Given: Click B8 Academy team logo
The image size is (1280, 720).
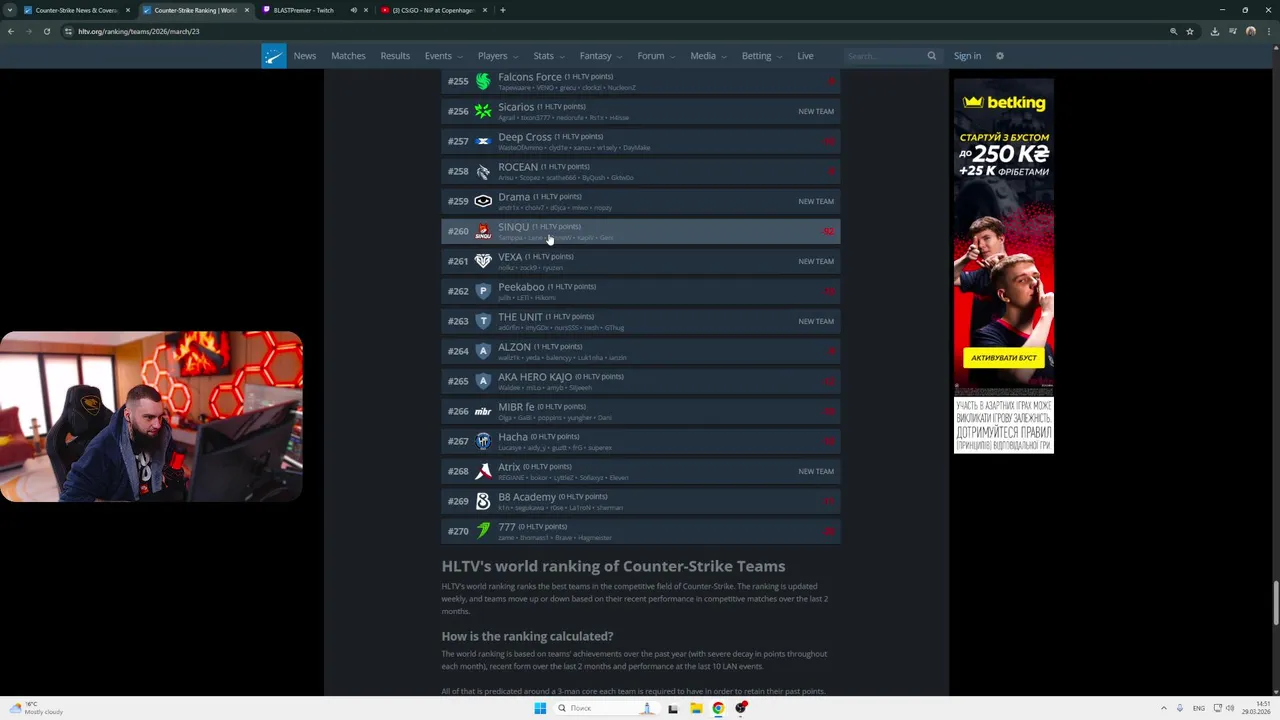Looking at the screenshot, I should 483,501.
